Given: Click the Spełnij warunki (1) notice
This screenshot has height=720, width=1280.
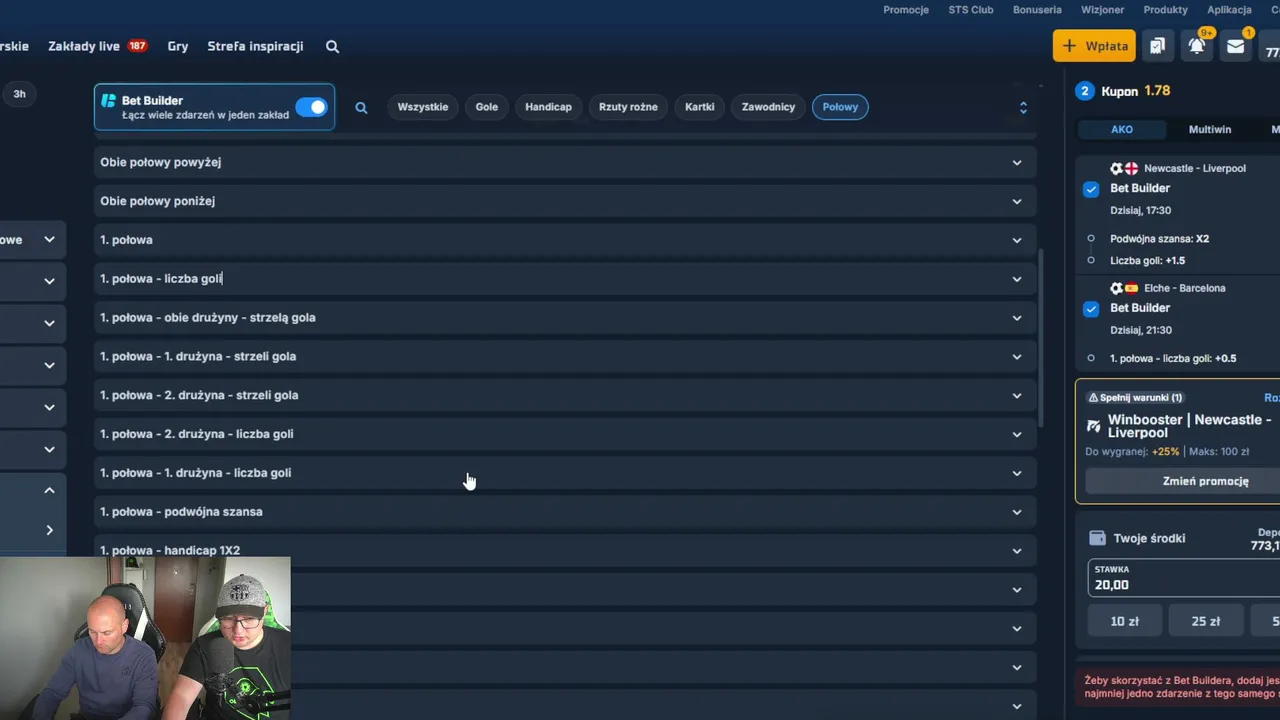Looking at the screenshot, I should pyautogui.click(x=1135, y=398).
